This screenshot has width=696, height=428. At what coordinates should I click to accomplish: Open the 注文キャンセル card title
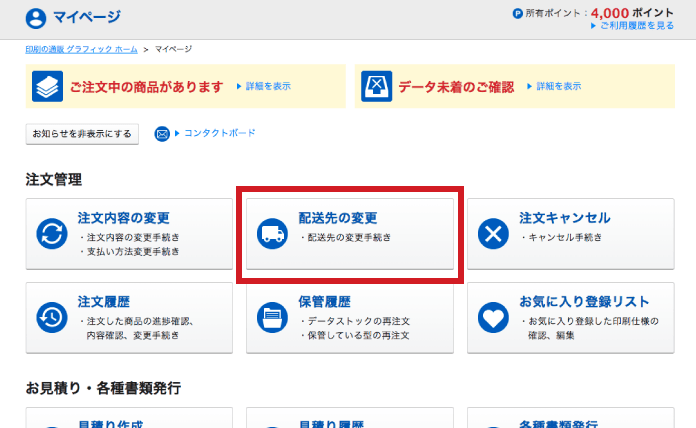click(x=564, y=217)
